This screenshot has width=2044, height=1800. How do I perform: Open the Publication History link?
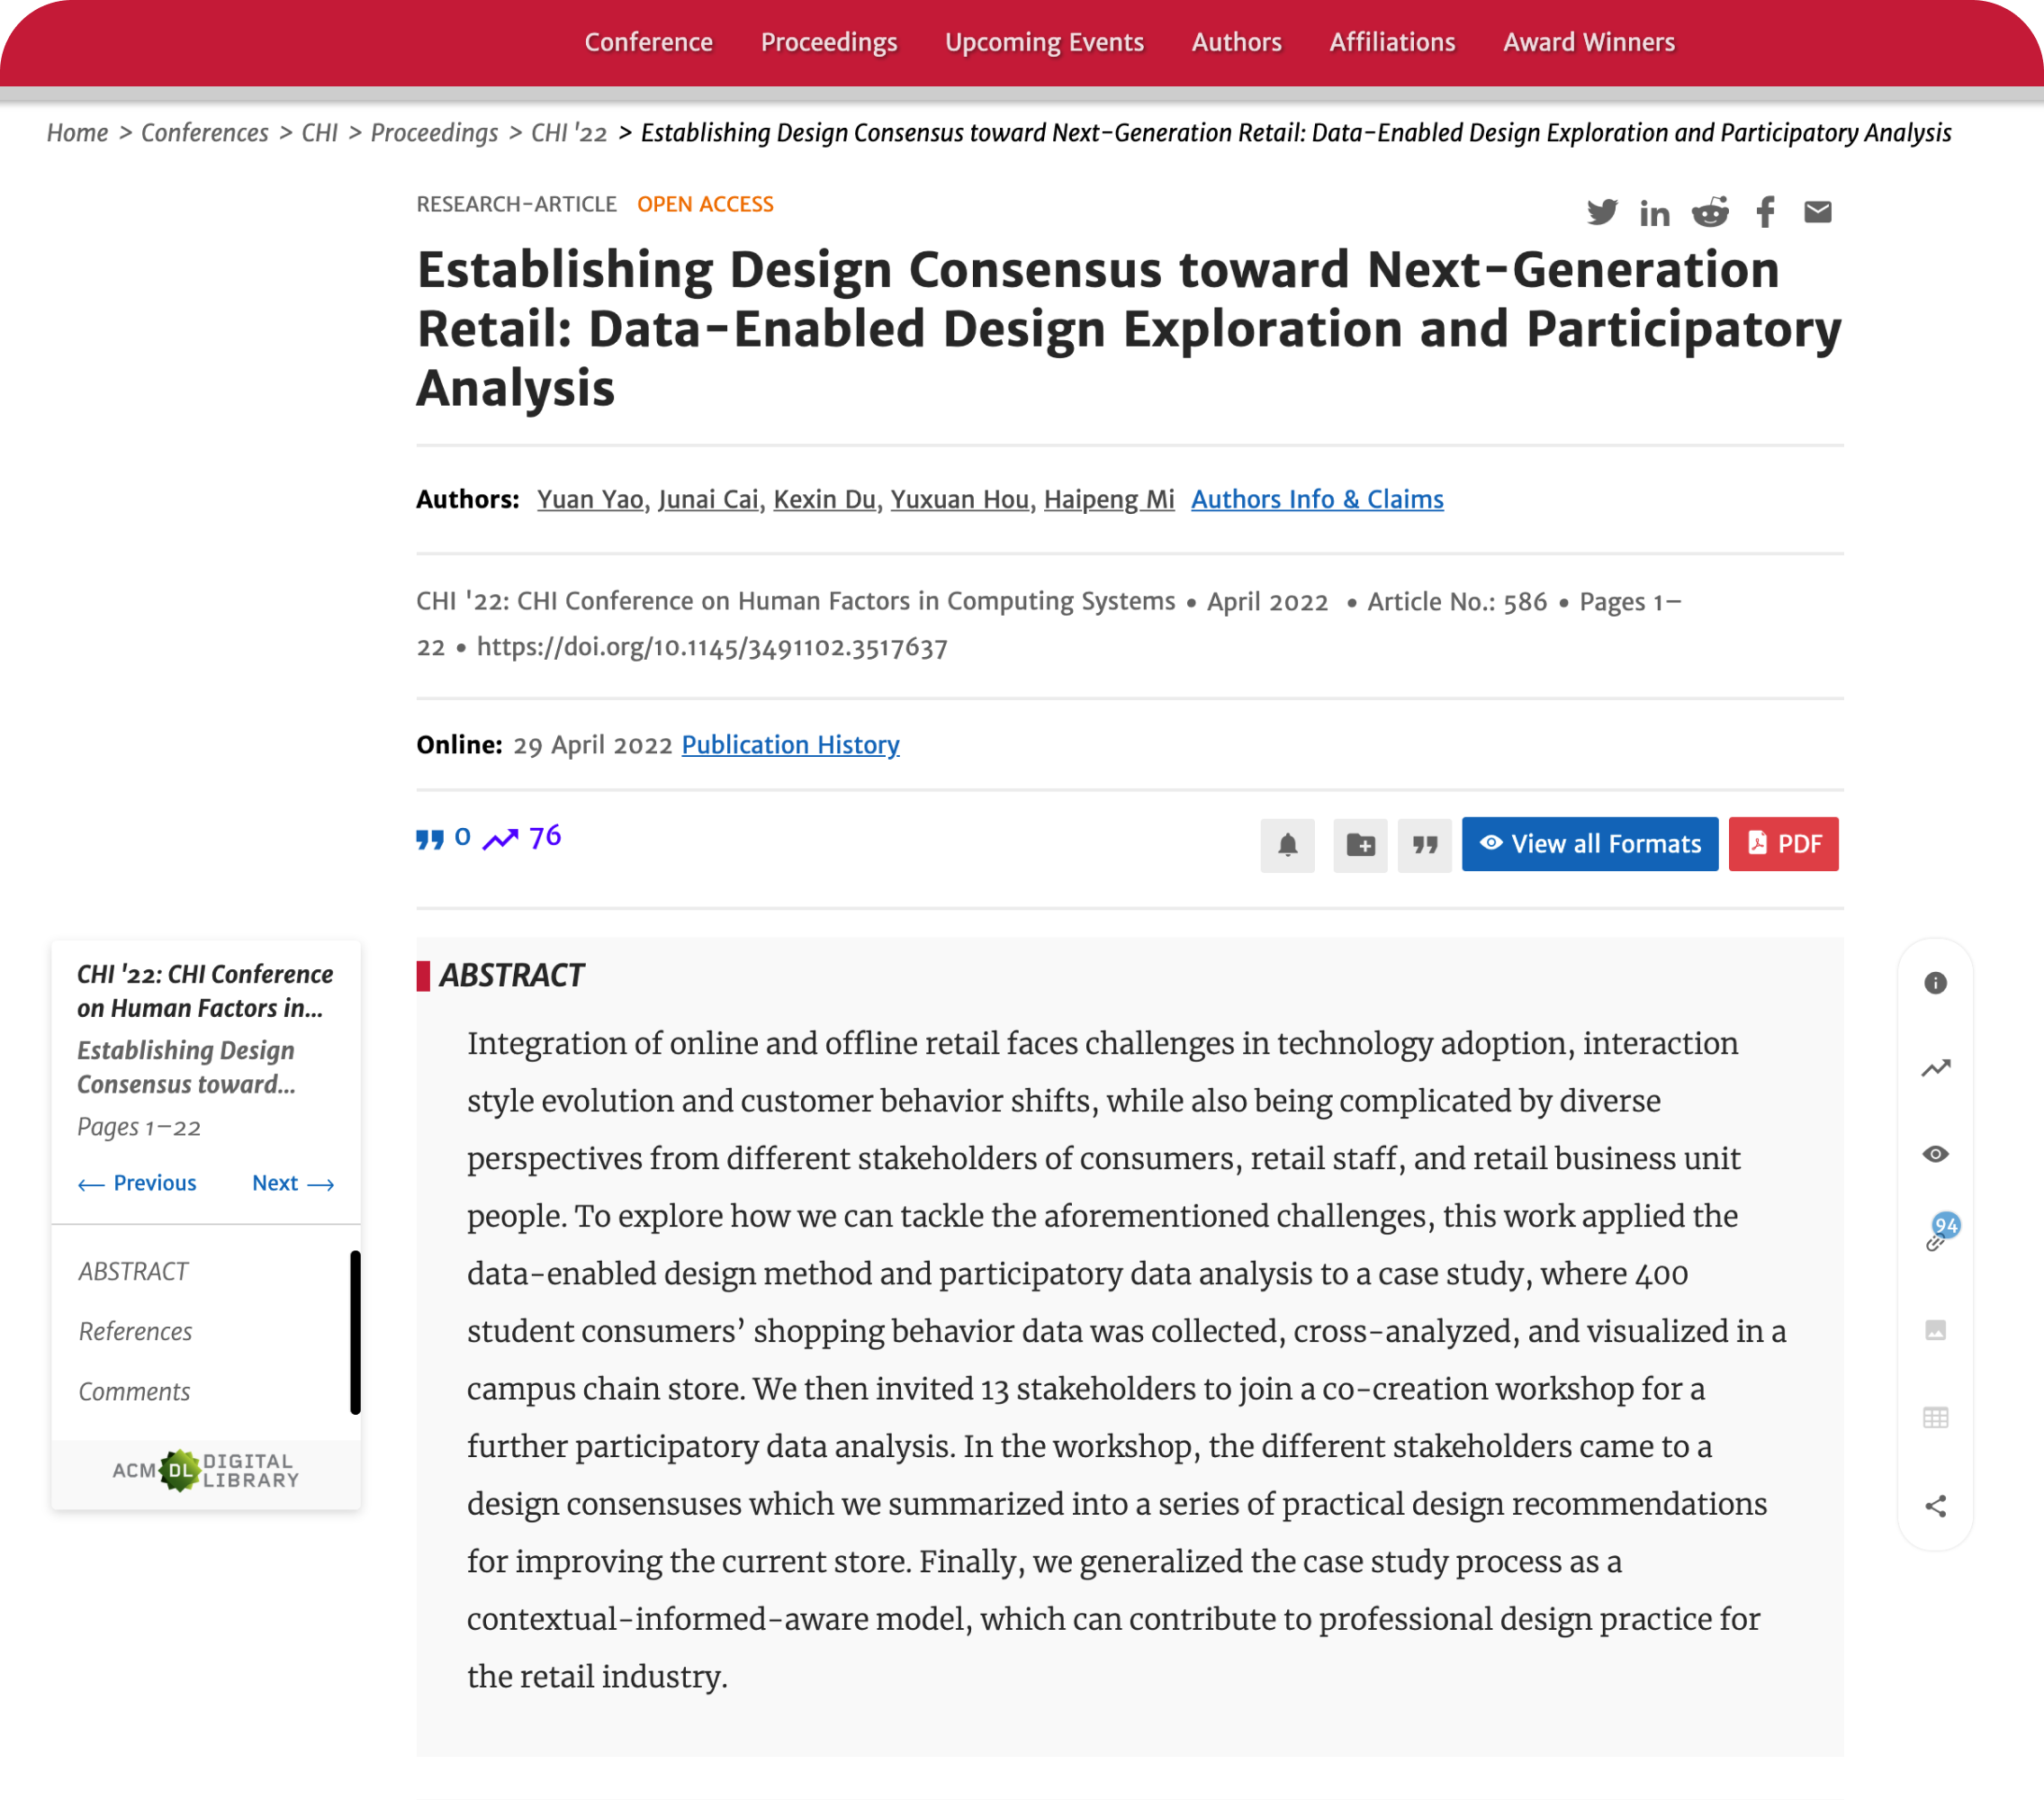tap(790, 745)
